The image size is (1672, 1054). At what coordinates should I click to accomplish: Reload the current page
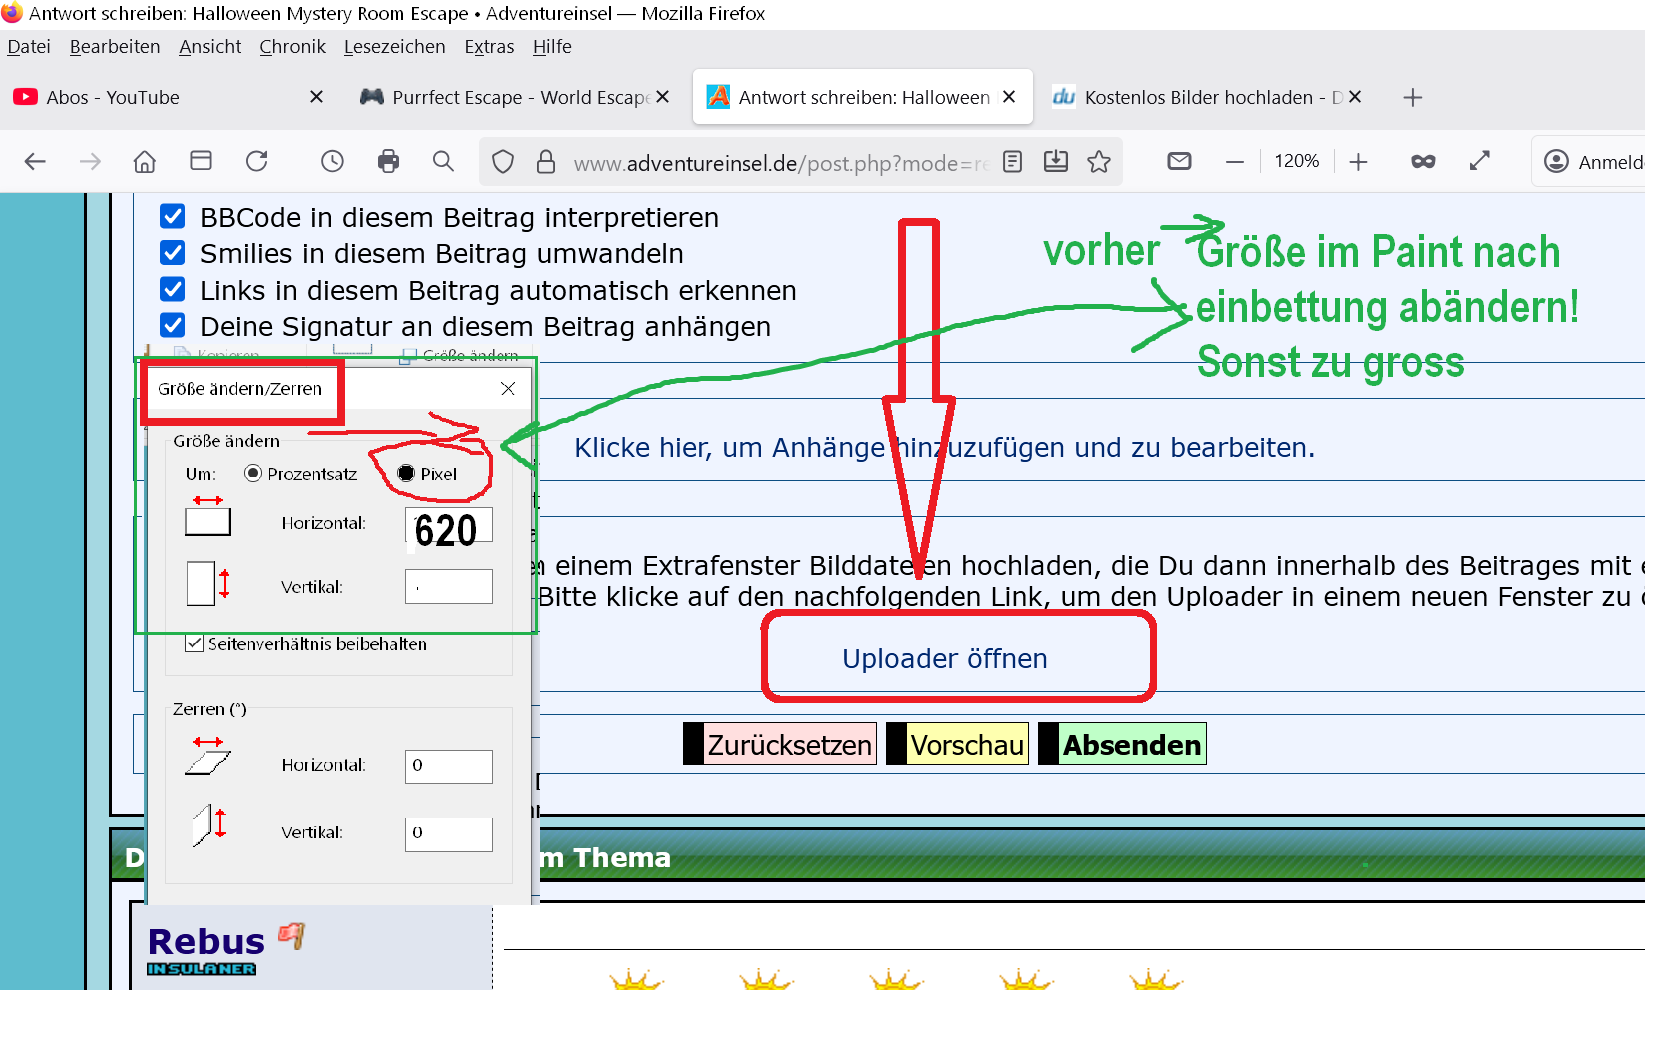(257, 161)
